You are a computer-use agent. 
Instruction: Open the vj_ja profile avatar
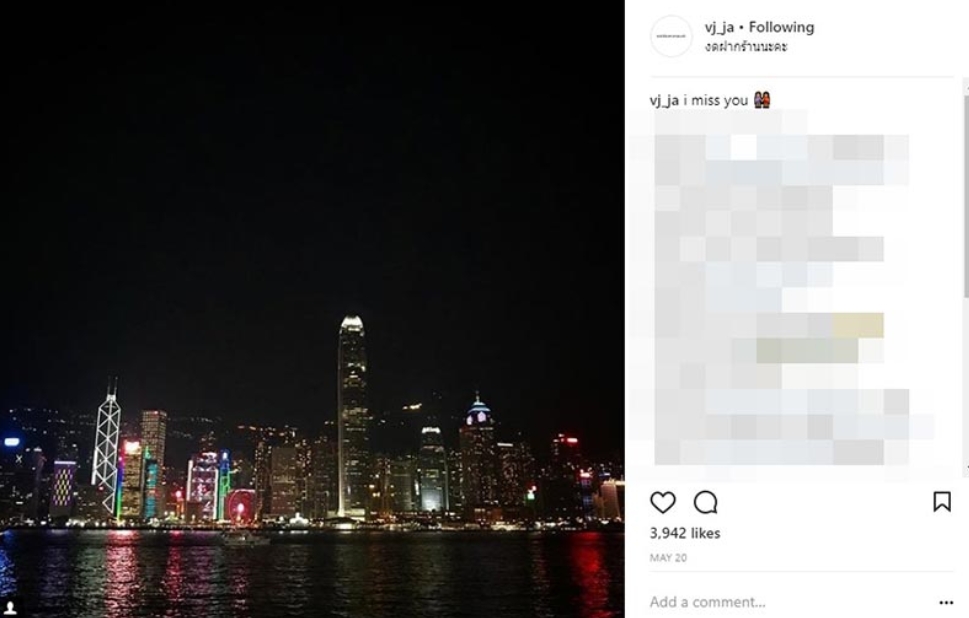click(x=671, y=36)
